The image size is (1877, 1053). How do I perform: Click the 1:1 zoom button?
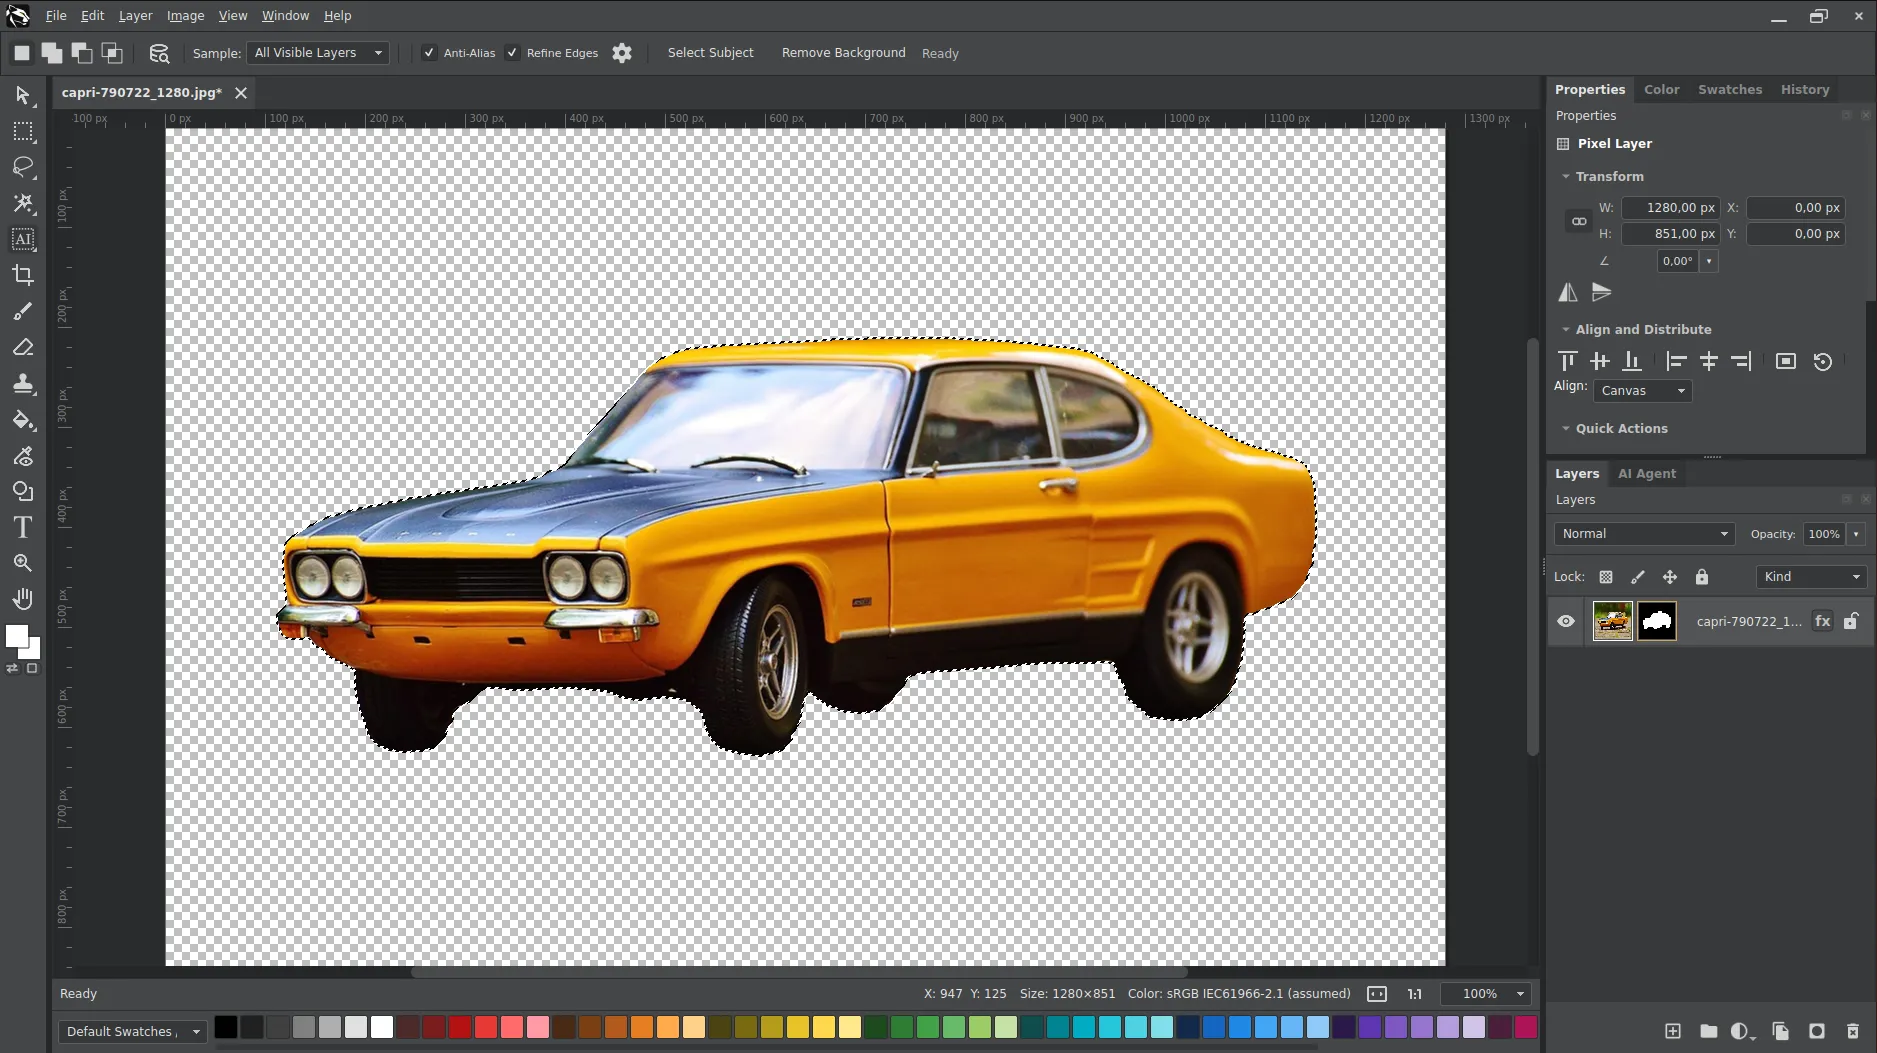(1414, 994)
